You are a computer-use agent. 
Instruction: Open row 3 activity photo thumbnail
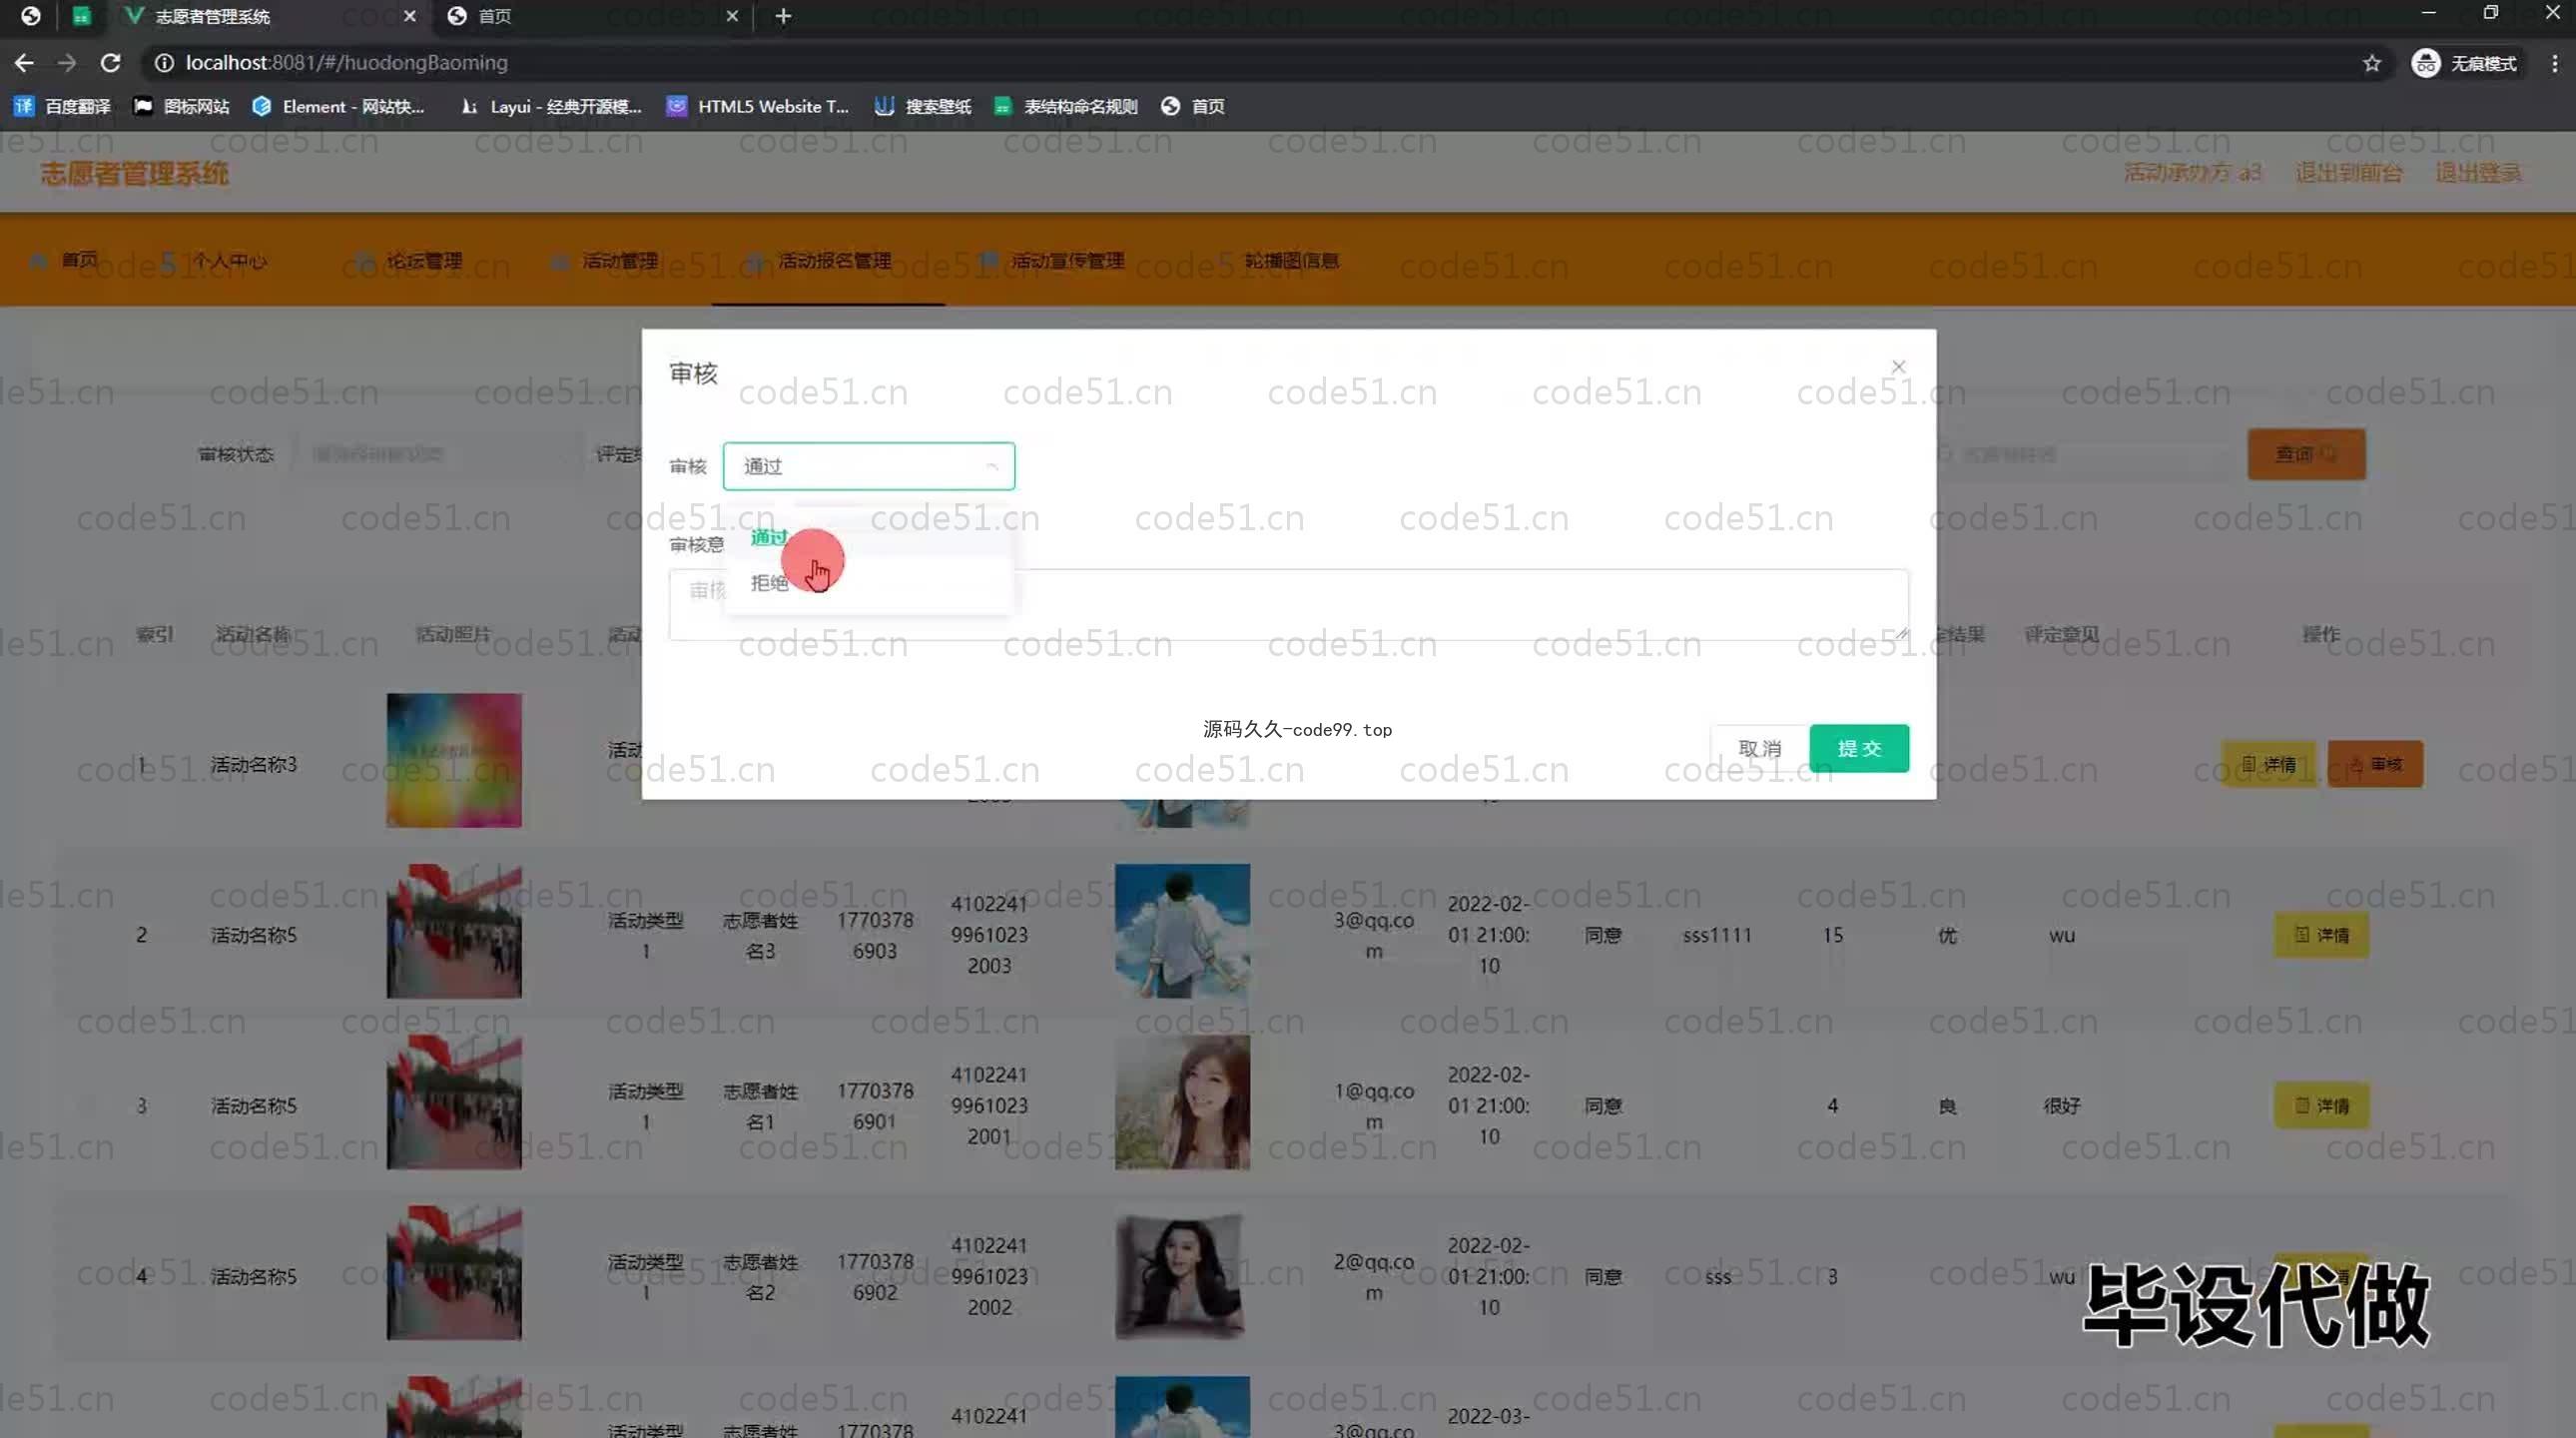coord(454,1102)
